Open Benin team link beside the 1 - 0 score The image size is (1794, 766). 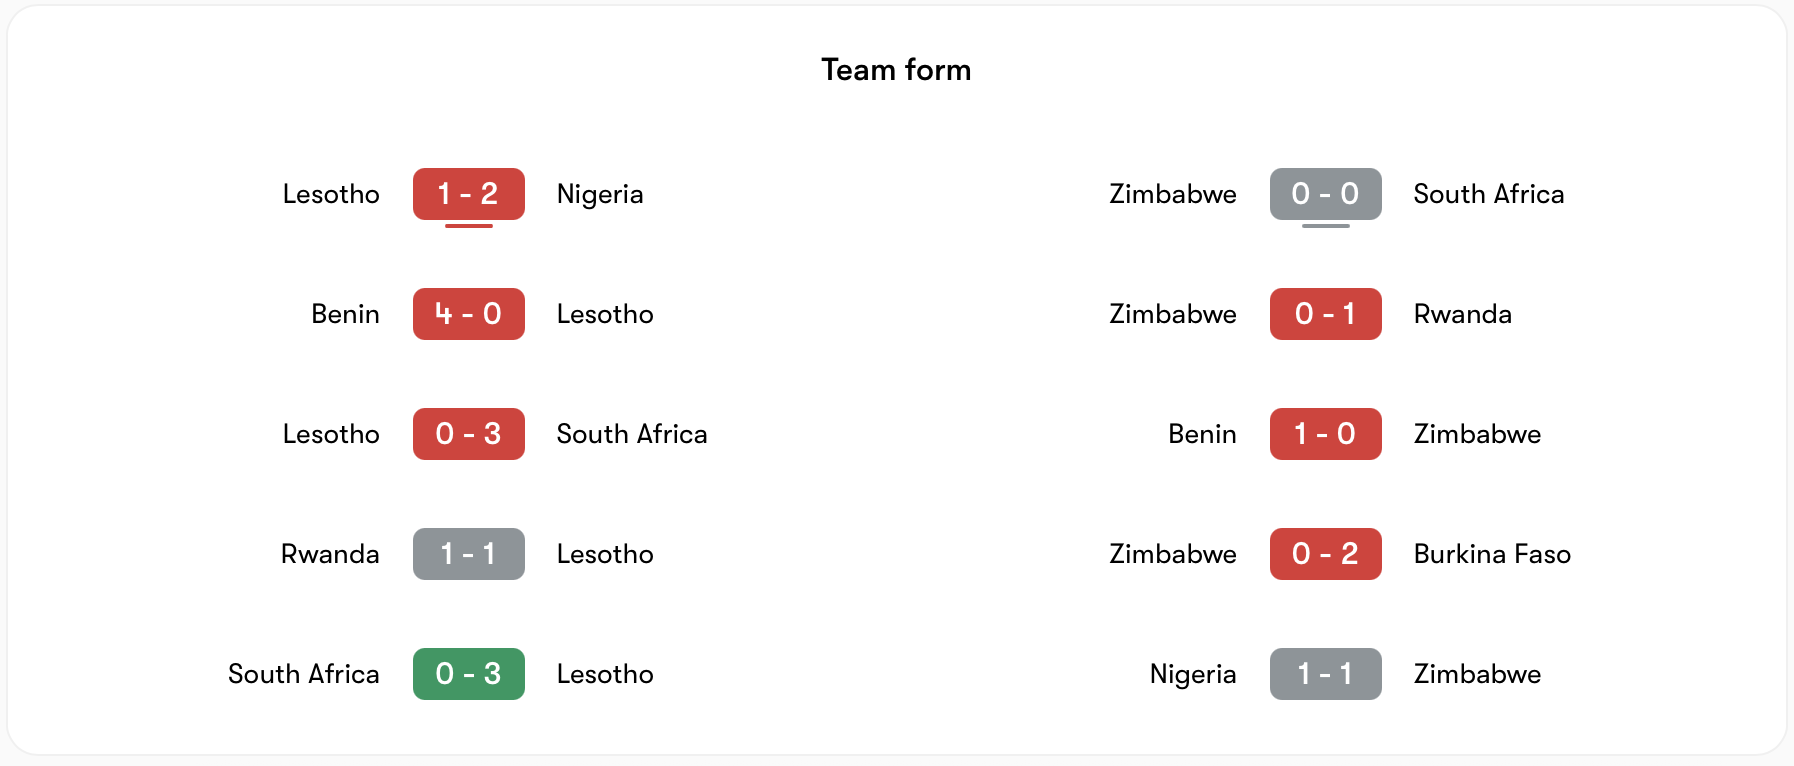(1202, 434)
